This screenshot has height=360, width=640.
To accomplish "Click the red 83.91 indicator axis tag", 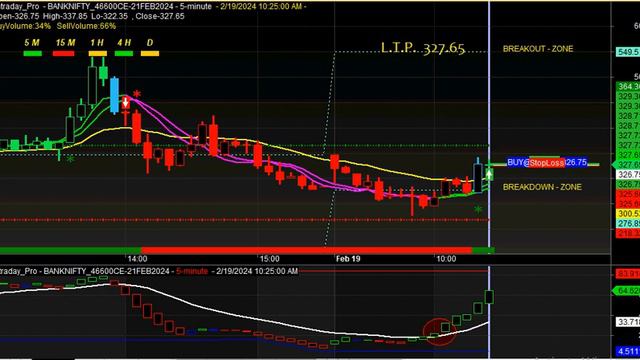I will tap(627, 273).
